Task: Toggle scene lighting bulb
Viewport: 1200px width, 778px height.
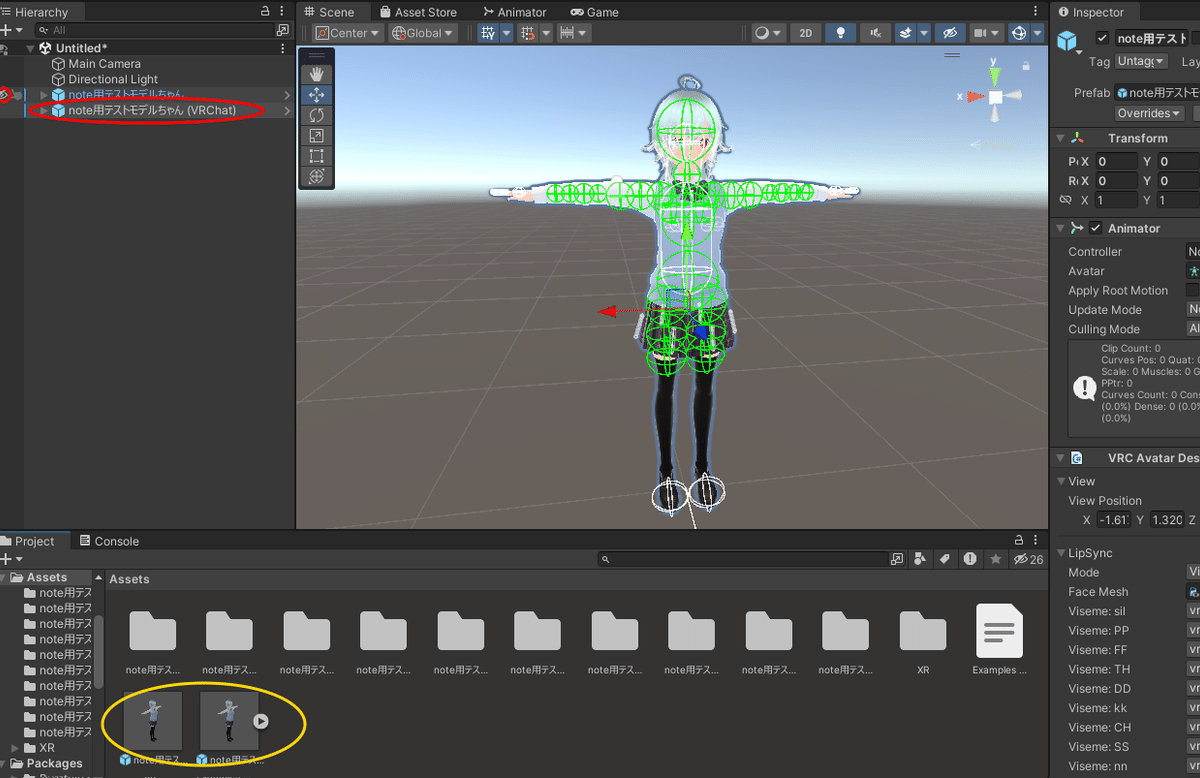Action: (841, 33)
